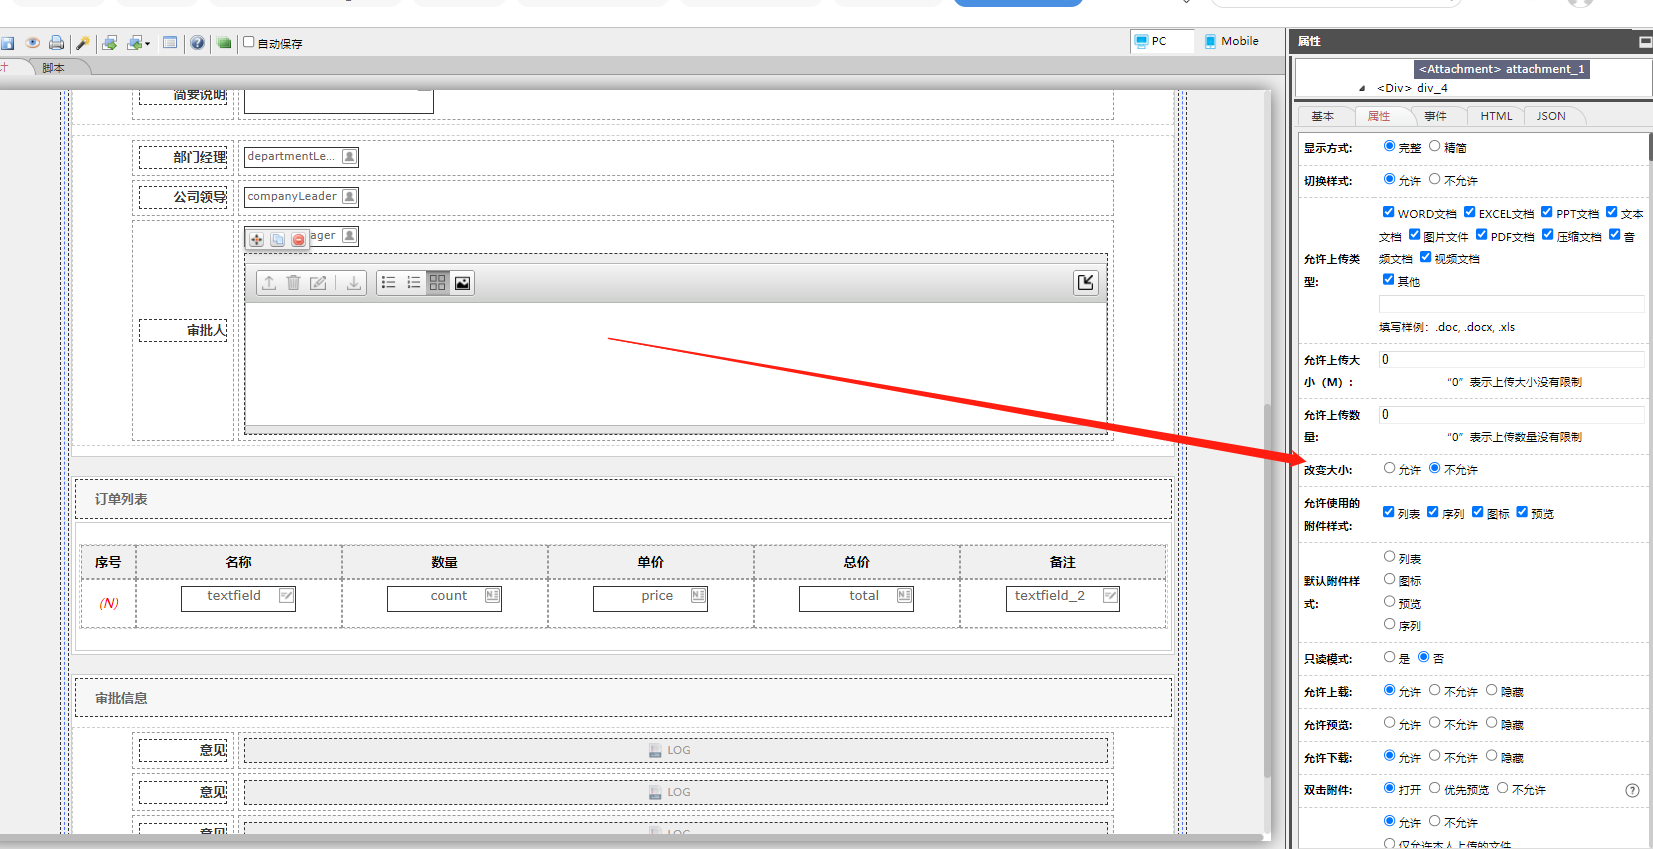Toggle the 自动保存 checkbox
The image size is (1653, 849).
pyautogui.click(x=249, y=42)
